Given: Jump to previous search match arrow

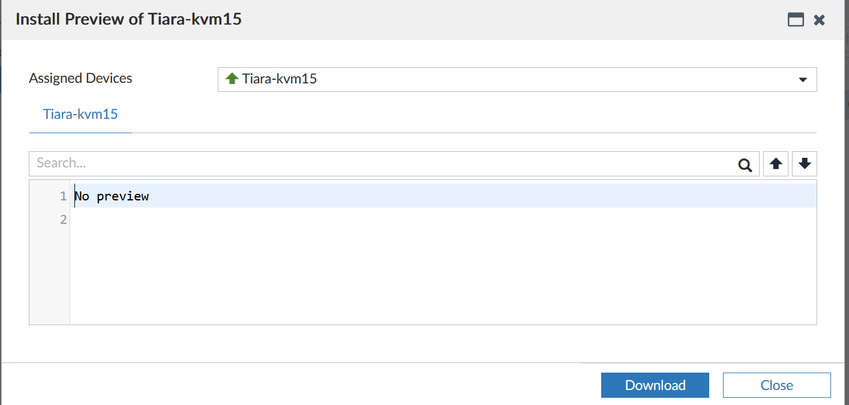Looking at the screenshot, I should coord(775,165).
